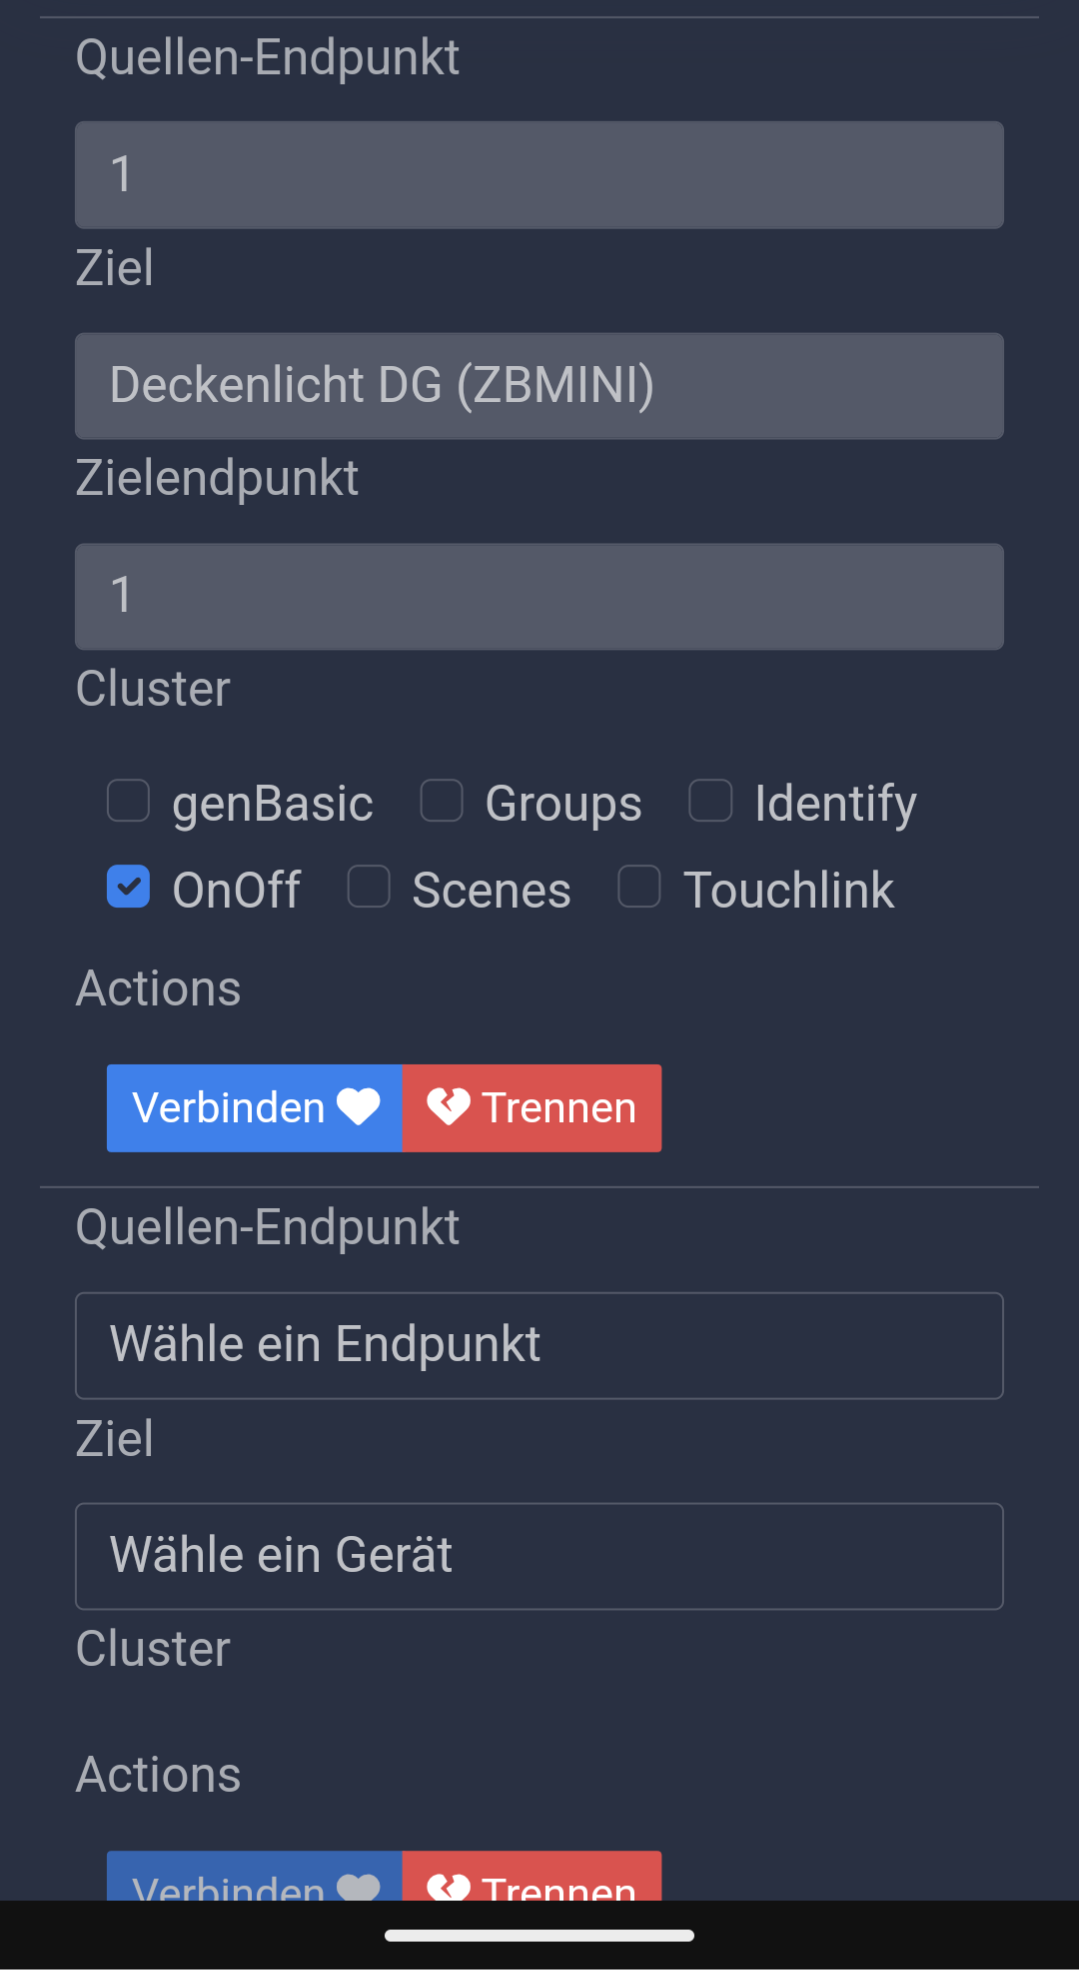Open the "Wähle ein Endpunkt" dropdown
This screenshot has height=1970, width=1079.
pyautogui.click(x=539, y=1345)
